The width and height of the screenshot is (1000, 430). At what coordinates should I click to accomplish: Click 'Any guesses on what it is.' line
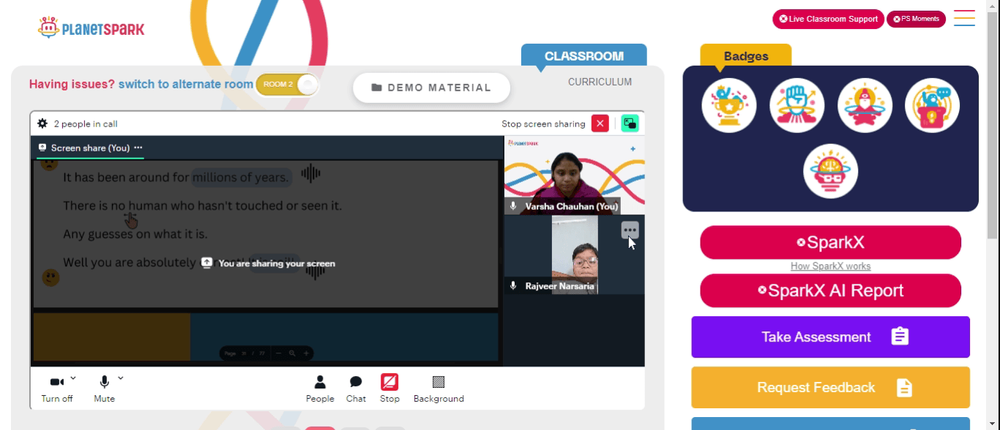(135, 234)
